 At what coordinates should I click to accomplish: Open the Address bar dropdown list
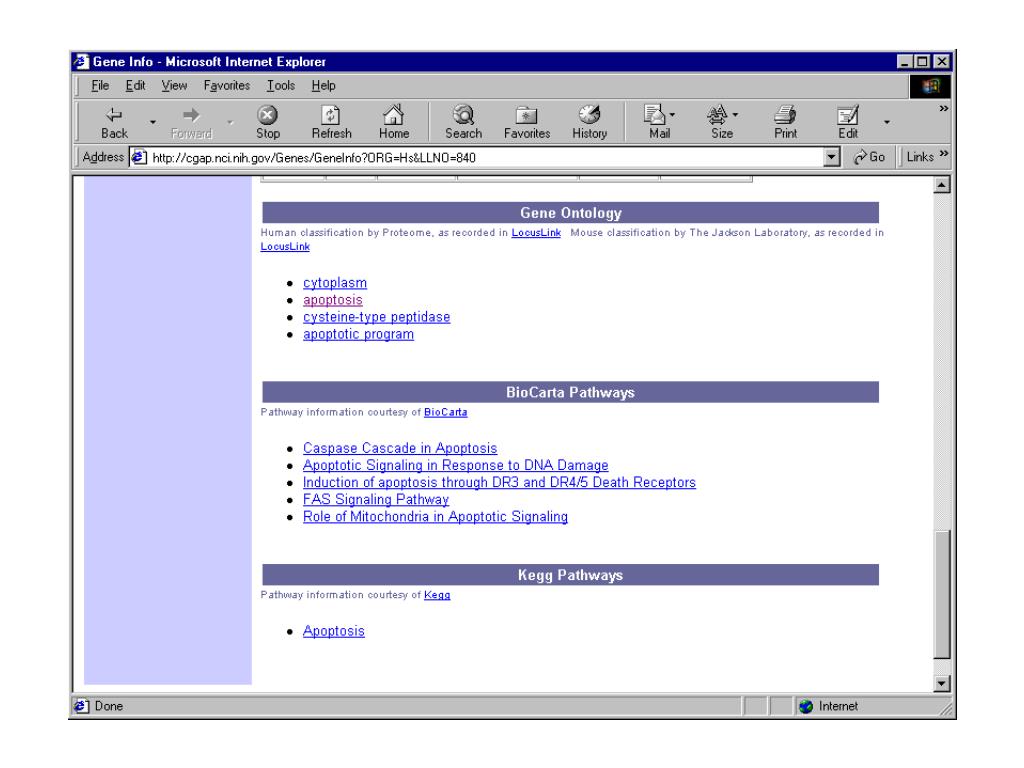click(x=831, y=157)
